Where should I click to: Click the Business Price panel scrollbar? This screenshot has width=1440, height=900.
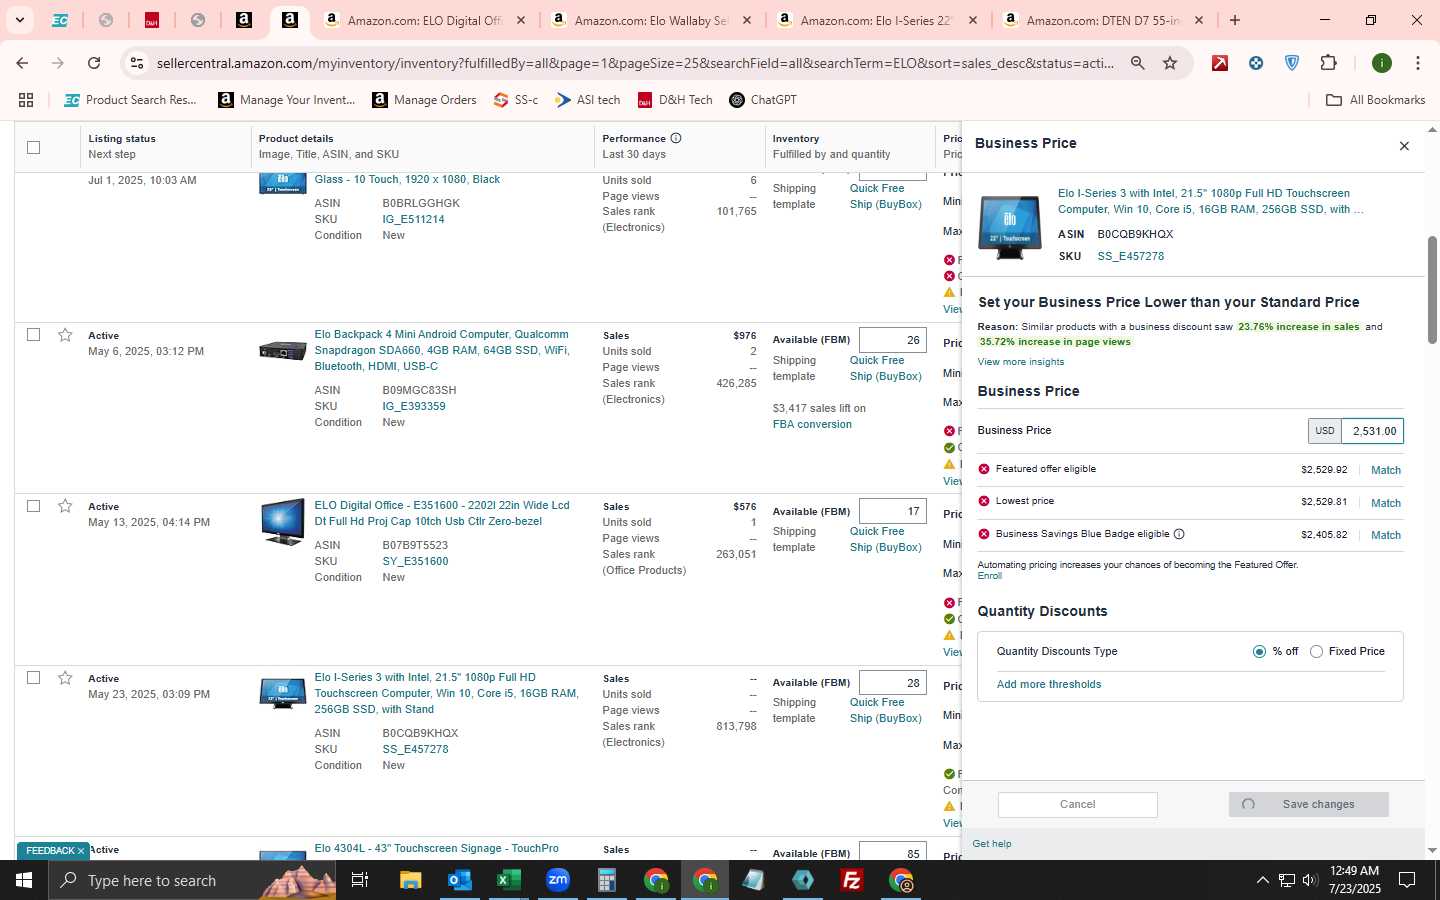click(x=1432, y=290)
